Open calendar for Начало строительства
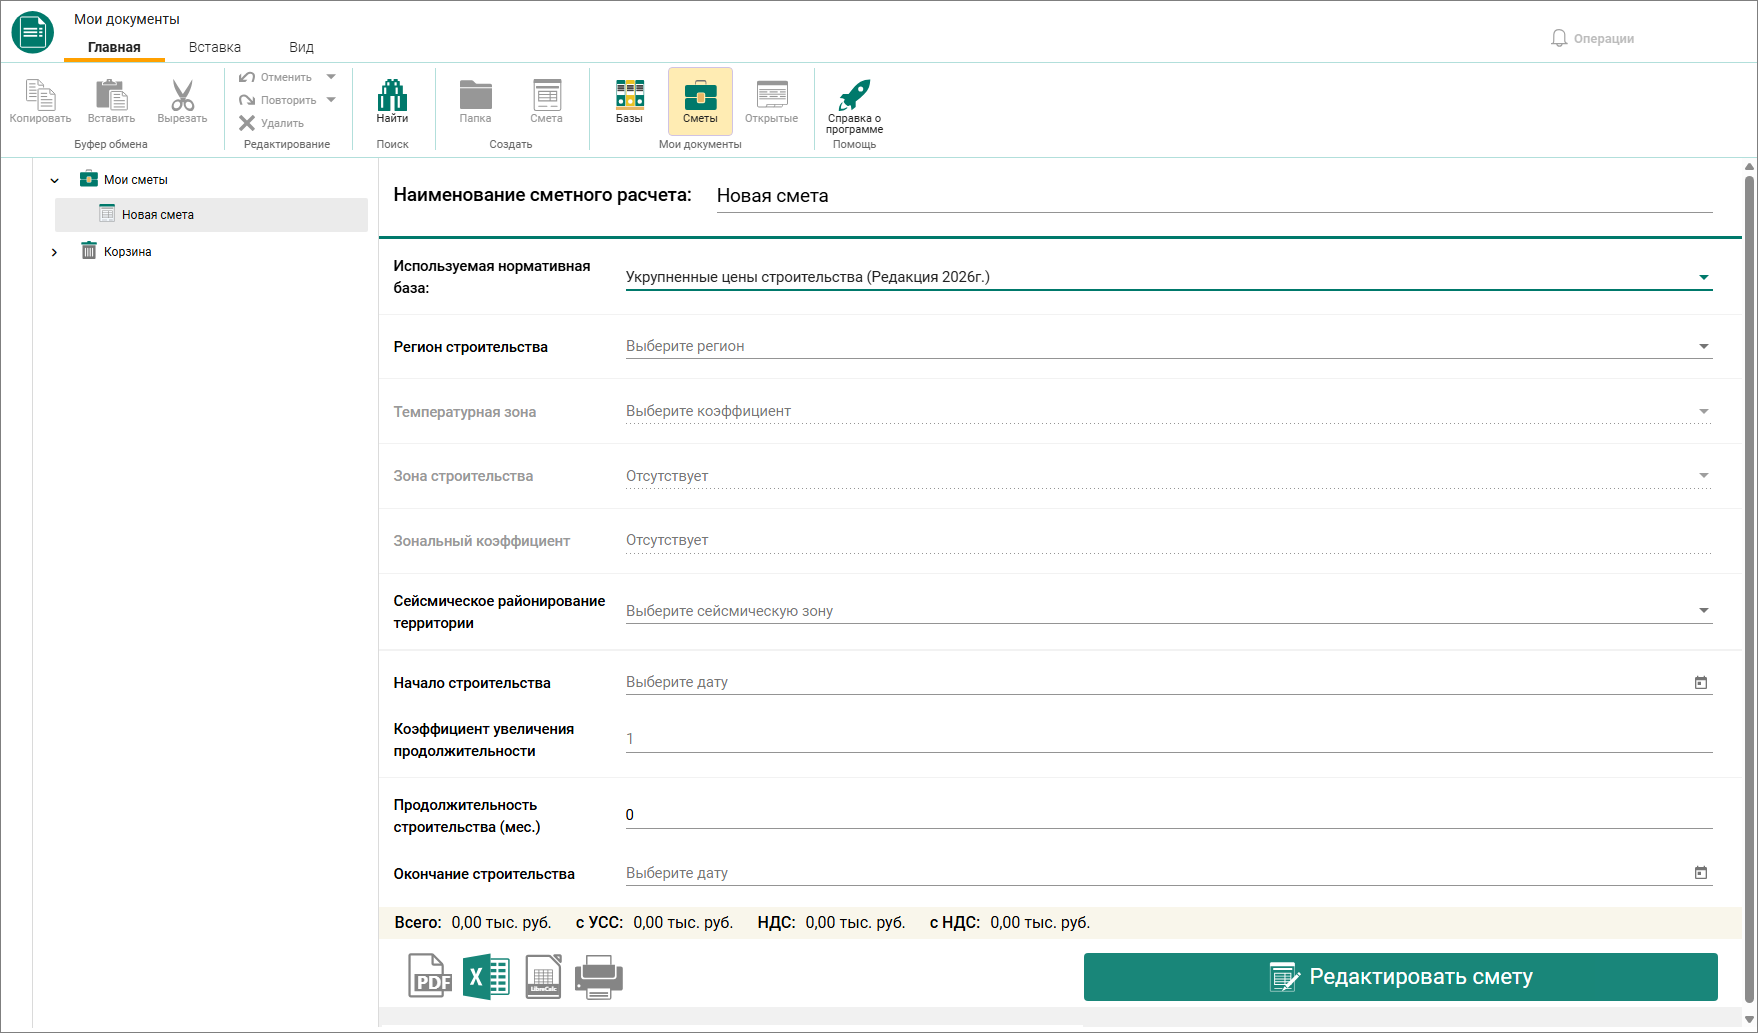 pyautogui.click(x=1701, y=682)
